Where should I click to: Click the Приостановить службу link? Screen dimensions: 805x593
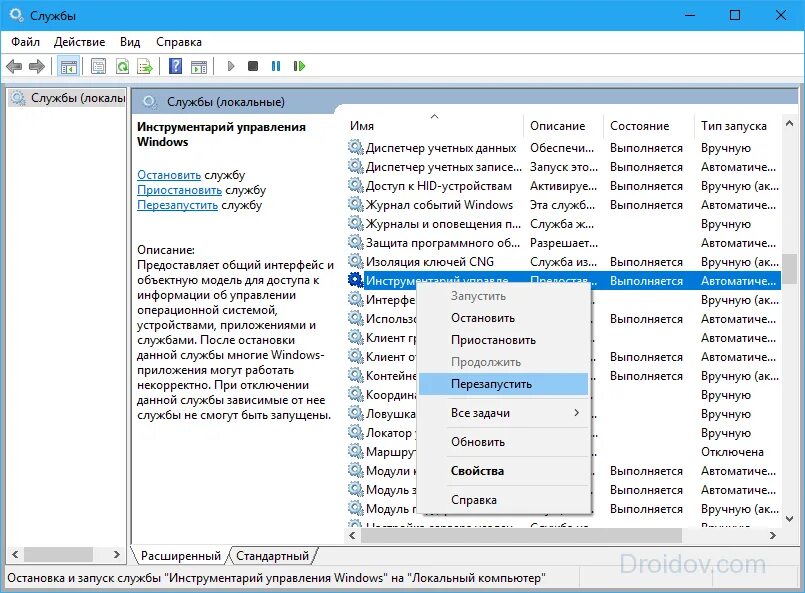click(x=179, y=190)
